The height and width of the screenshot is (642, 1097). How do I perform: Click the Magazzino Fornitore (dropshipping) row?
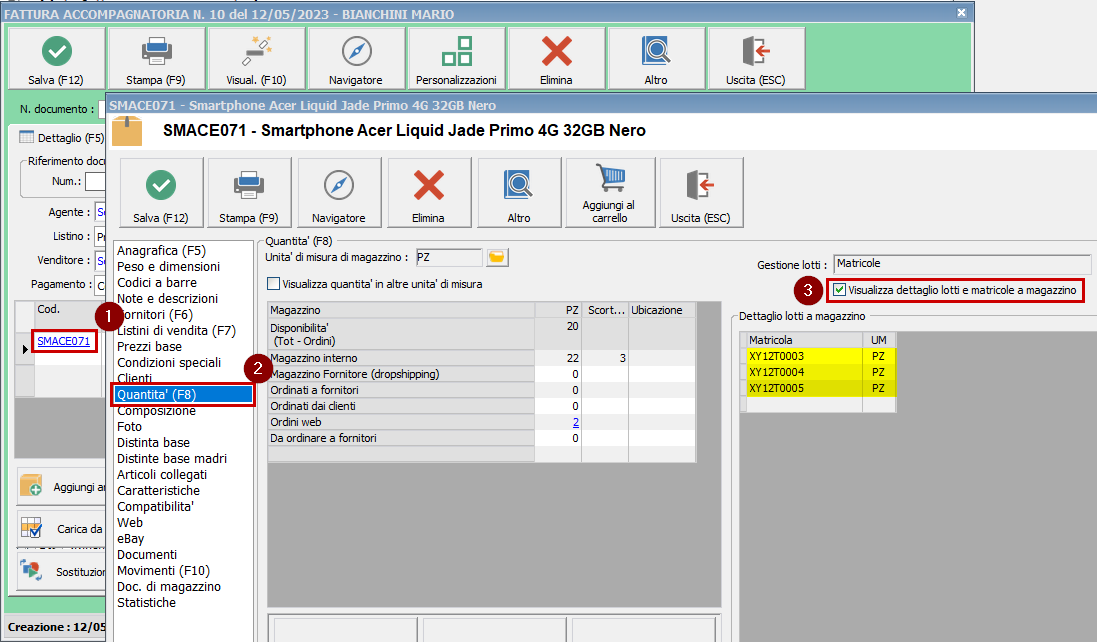tap(482, 374)
